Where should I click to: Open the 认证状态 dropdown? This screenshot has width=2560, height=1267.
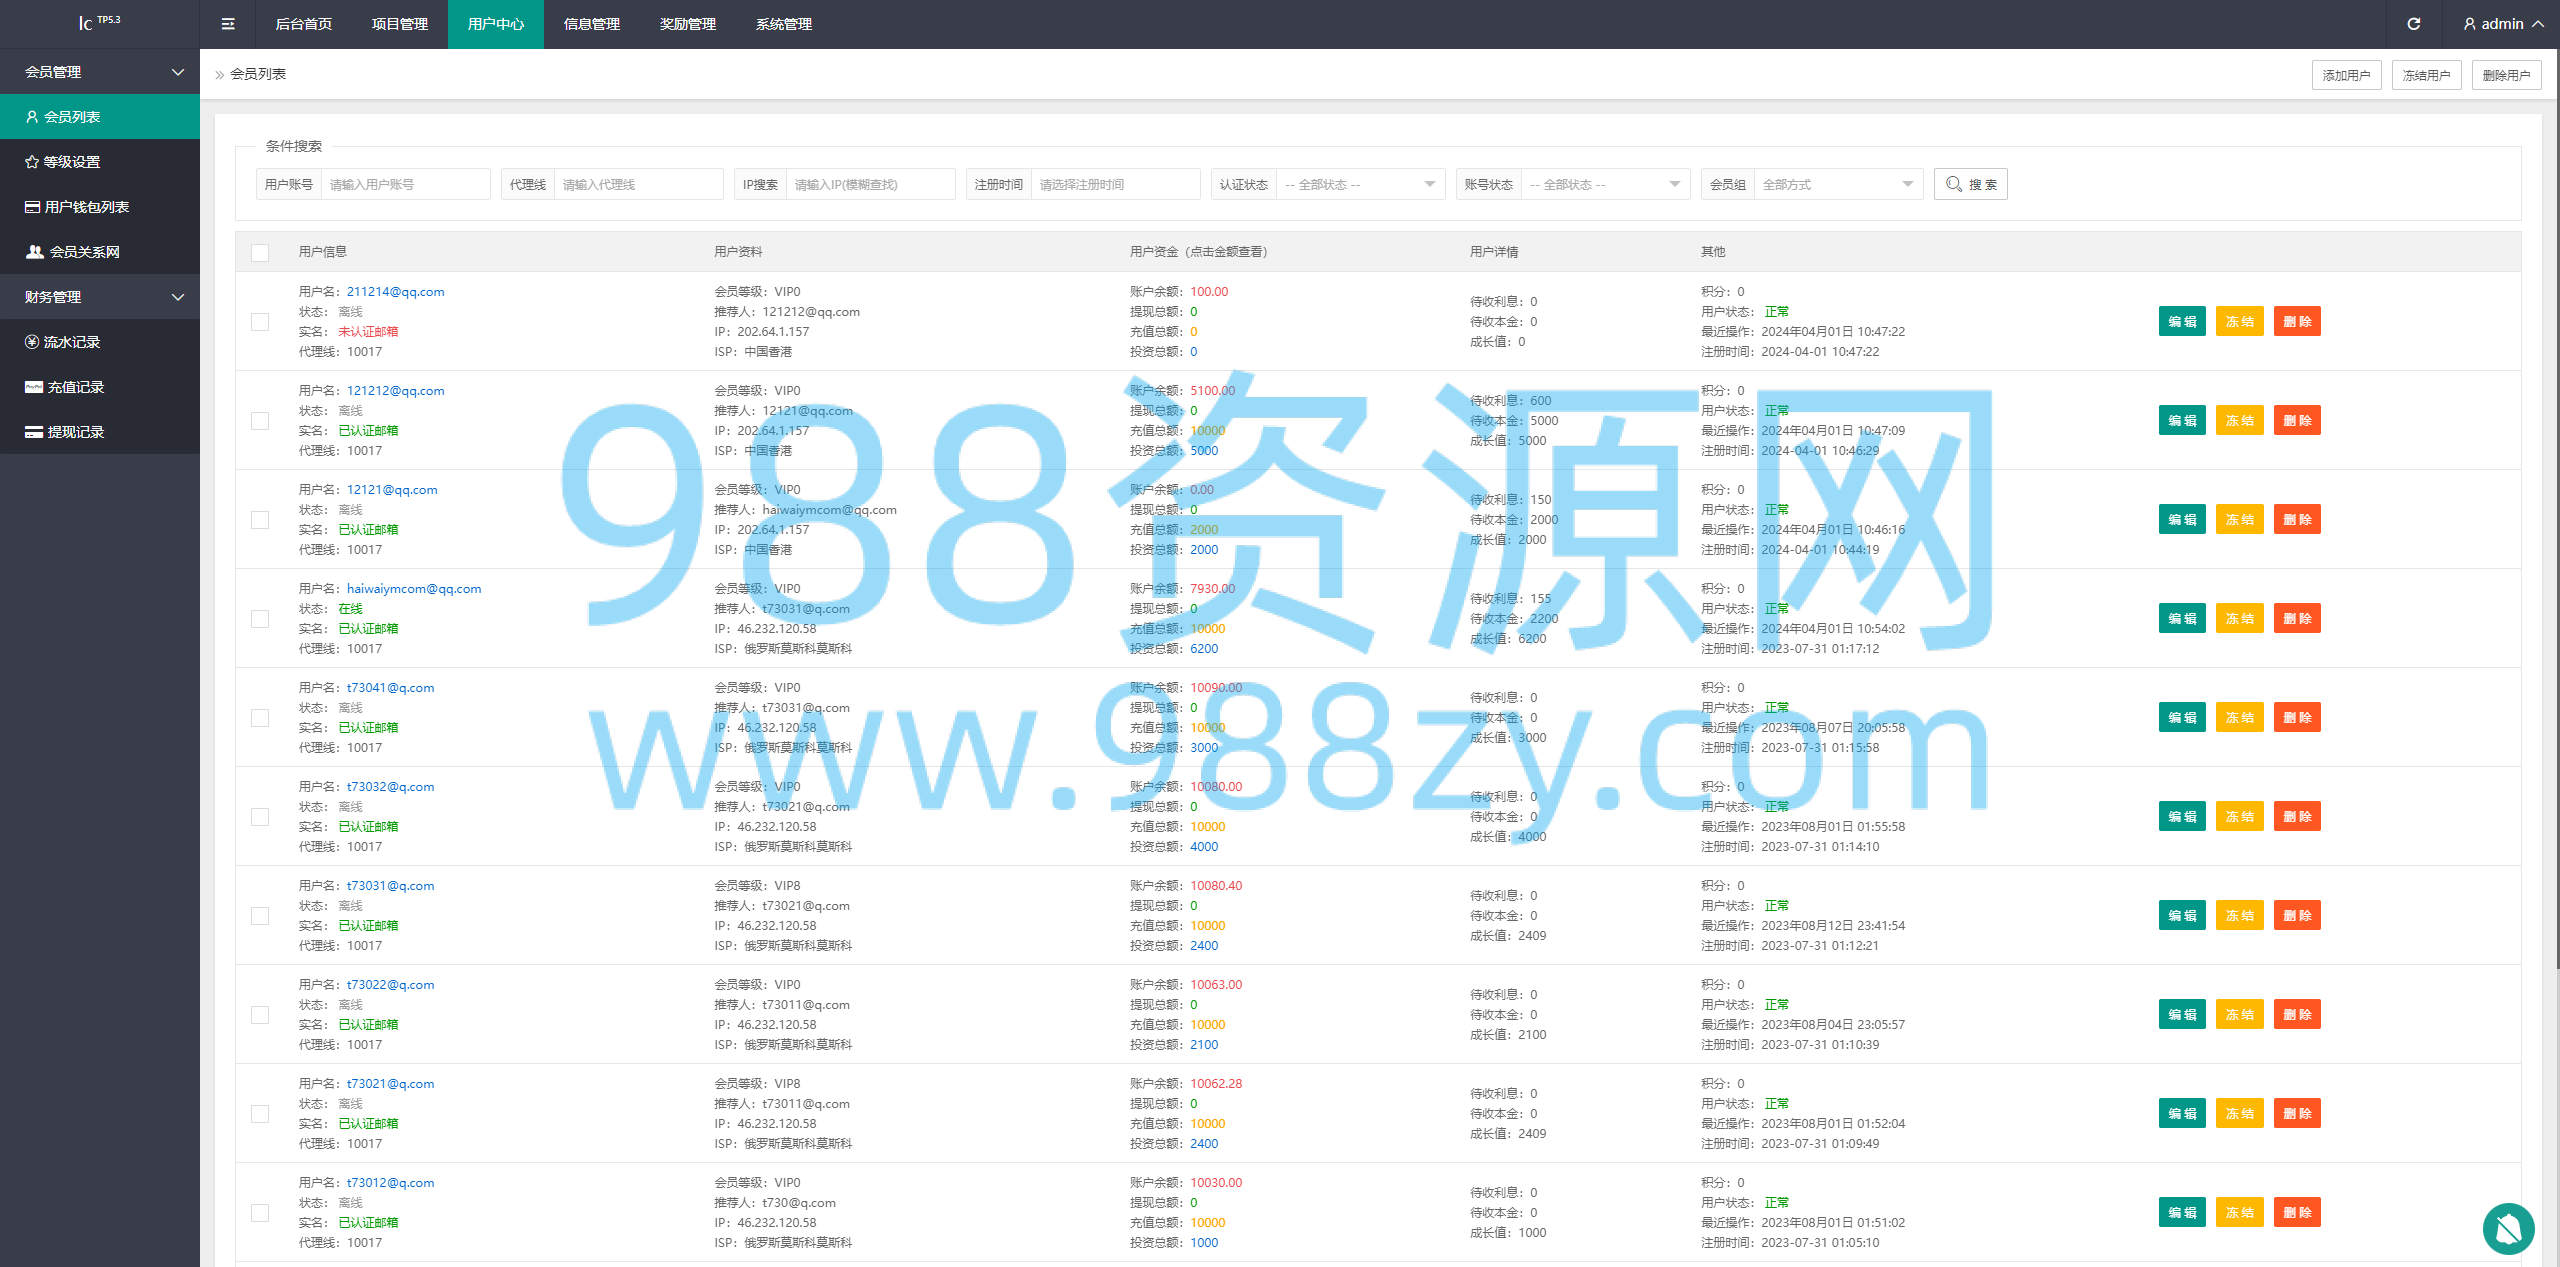coord(1360,184)
